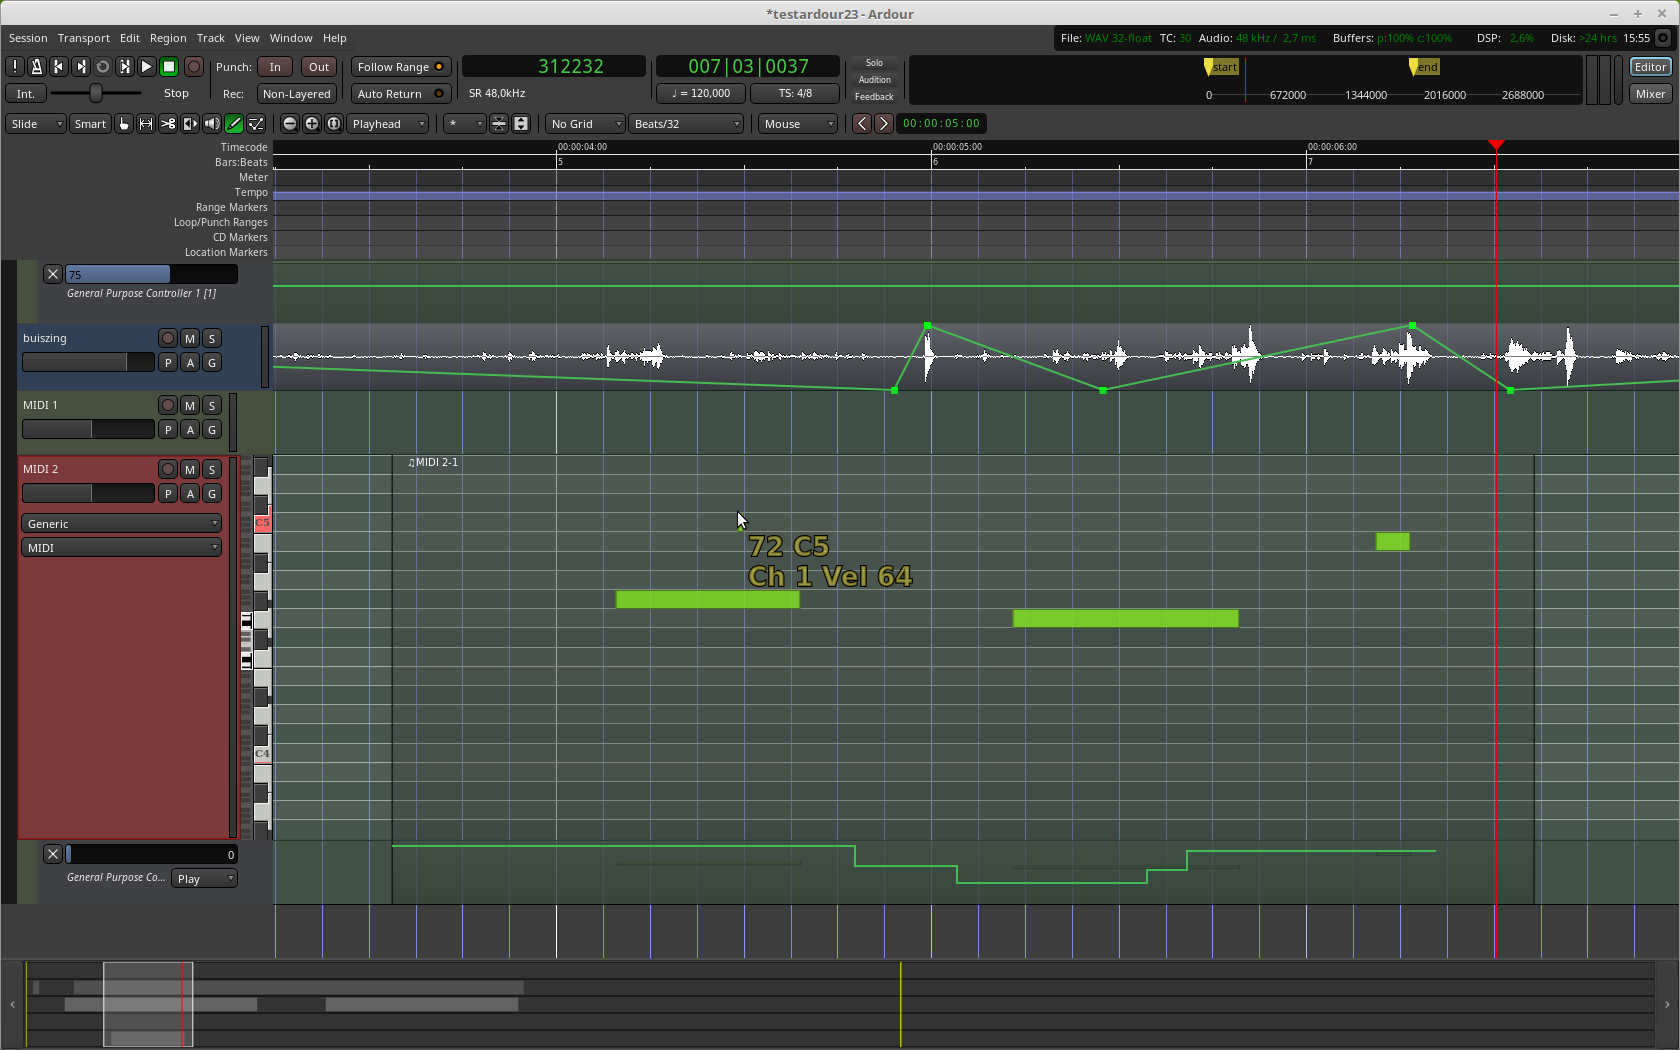Click the tempo 120,000 button
Screen dimensions: 1680x1050
[701, 93]
